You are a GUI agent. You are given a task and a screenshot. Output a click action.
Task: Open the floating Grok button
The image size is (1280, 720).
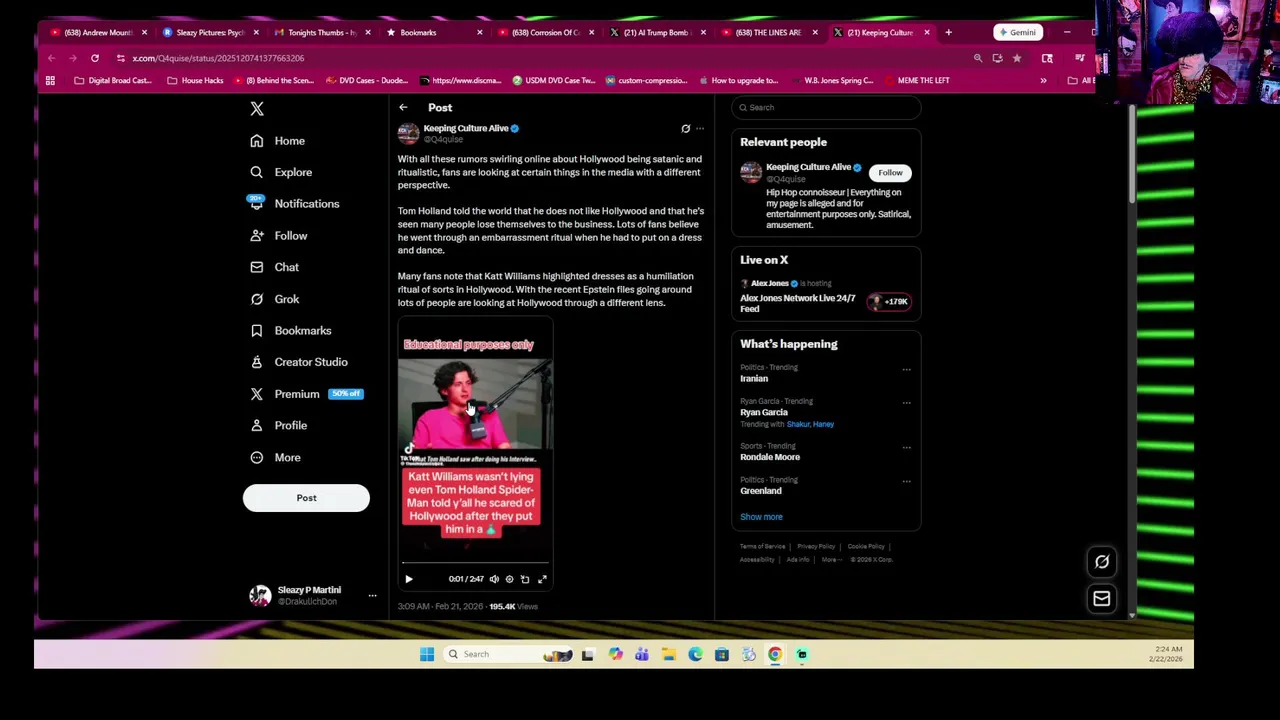pos(1102,562)
